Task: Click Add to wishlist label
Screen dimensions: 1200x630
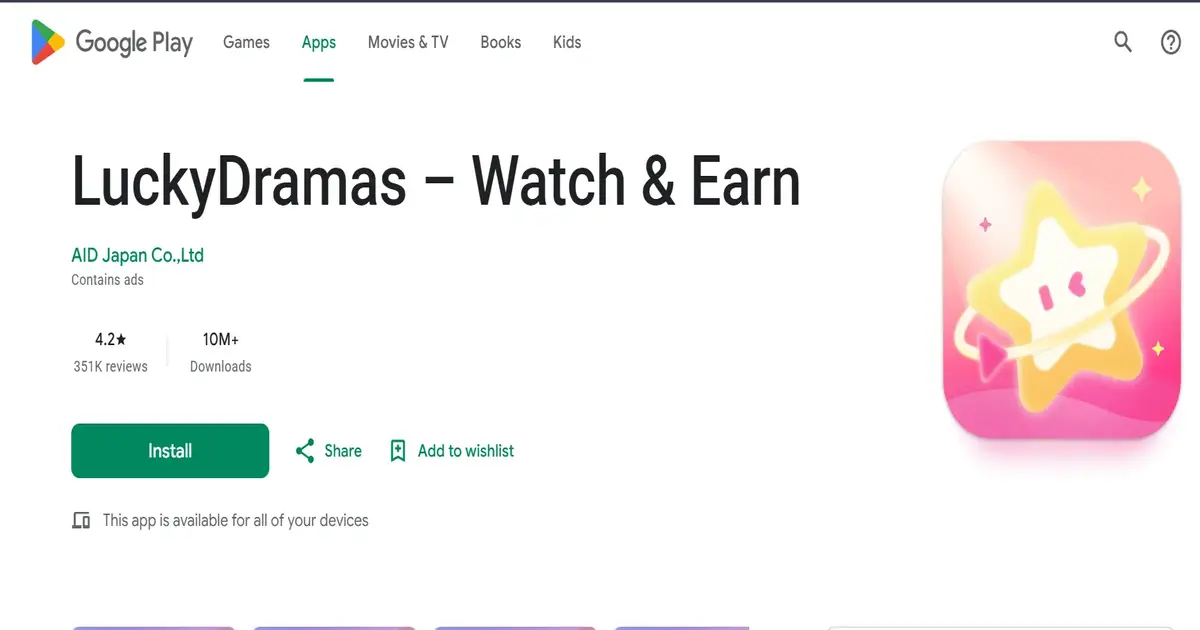Action: 466,451
